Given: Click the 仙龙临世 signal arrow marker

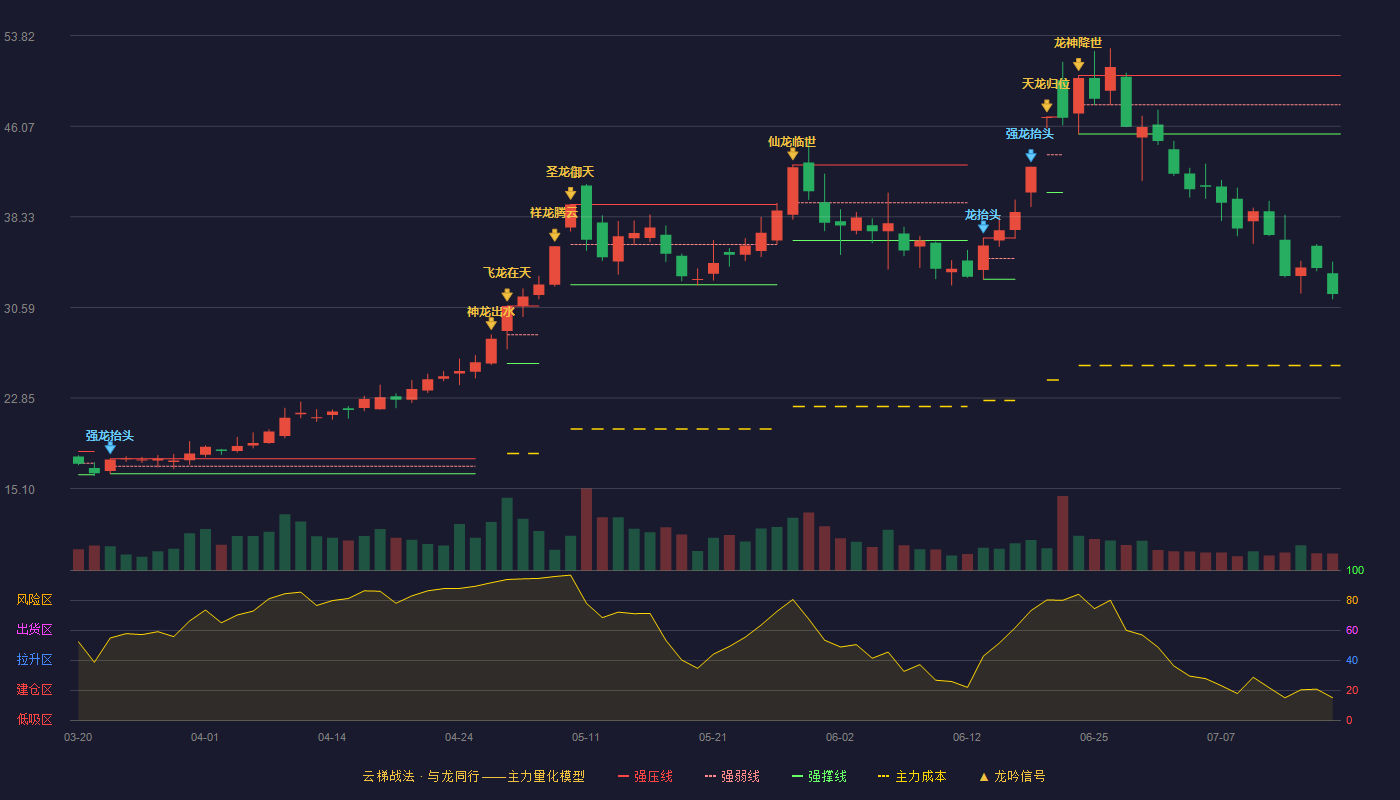Looking at the screenshot, I should click(x=792, y=154).
